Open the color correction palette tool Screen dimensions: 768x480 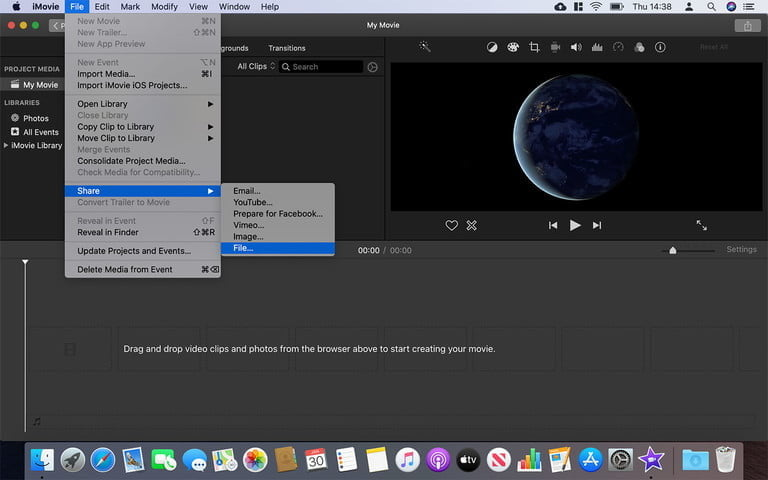click(513, 47)
